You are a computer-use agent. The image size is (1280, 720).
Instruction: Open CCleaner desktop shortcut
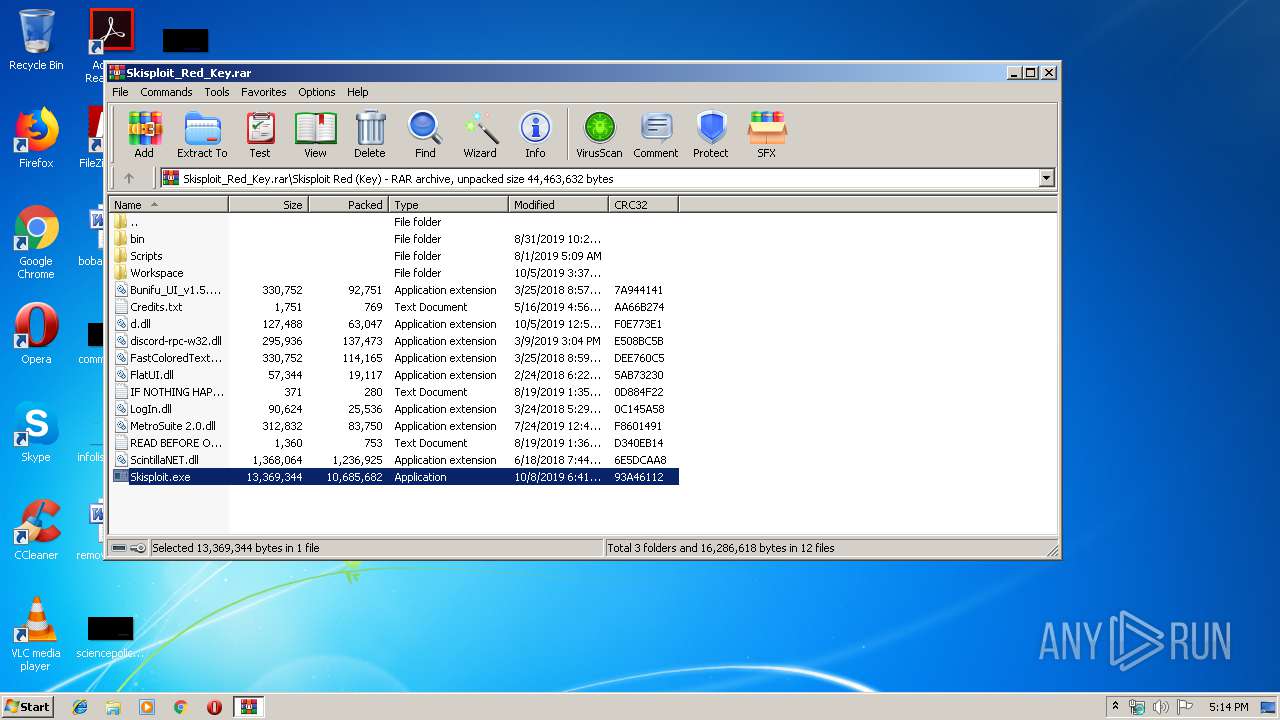point(36,530)
